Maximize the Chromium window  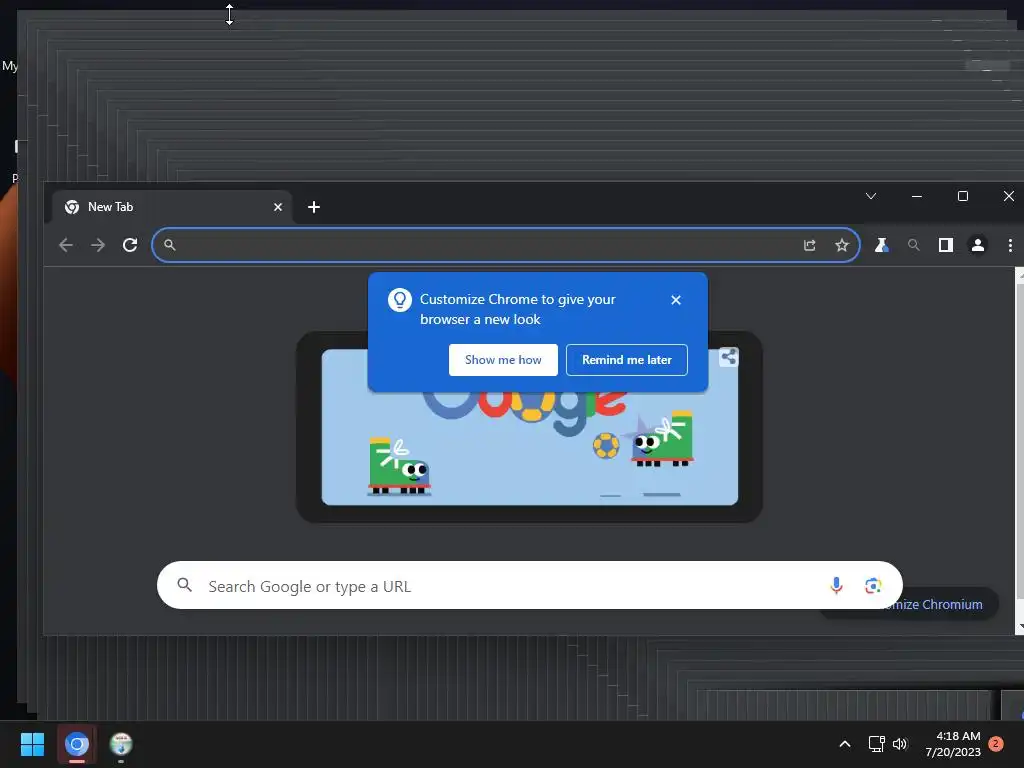pos(963,196)
